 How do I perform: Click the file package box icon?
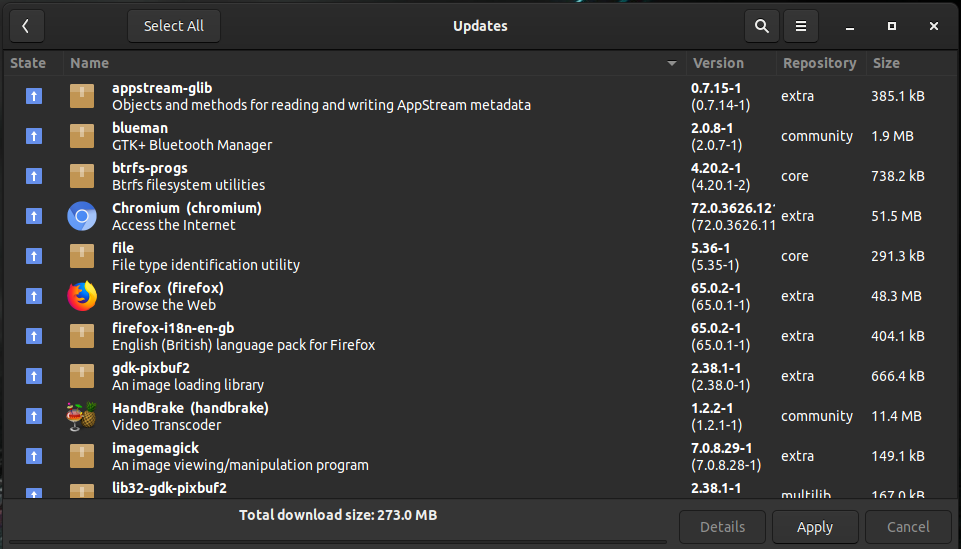coord(82,256)
